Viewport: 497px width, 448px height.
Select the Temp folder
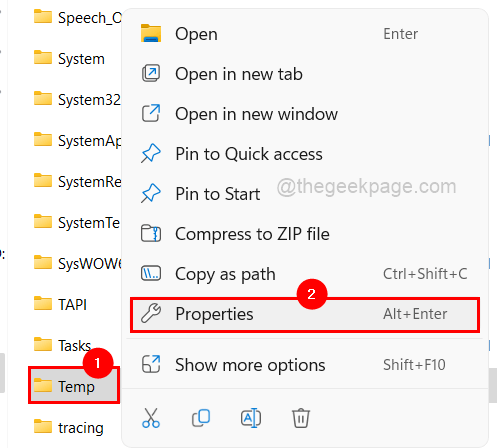[x=74, y=386]
